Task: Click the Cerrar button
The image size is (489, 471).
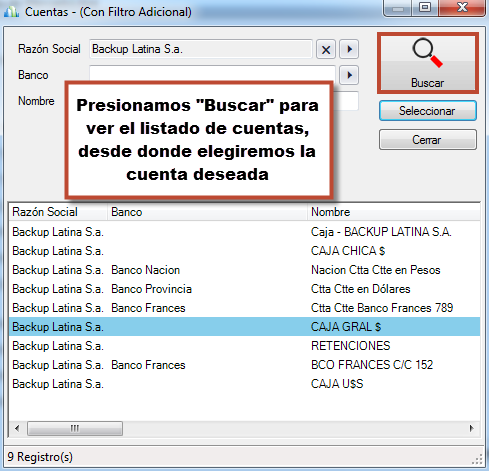Action: 428,140
